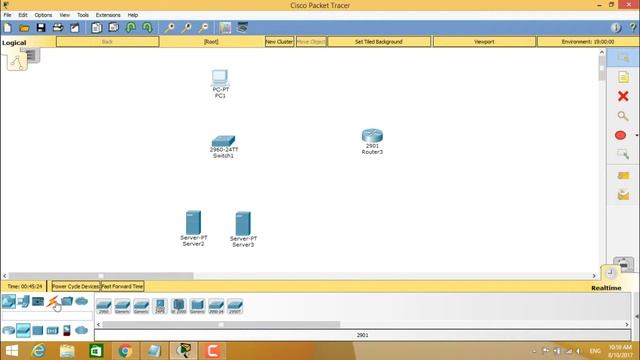The image size is (640, 360).
Task: Choose the Wireless Devices subcategory icon
Action: click(x=52, y=330)
